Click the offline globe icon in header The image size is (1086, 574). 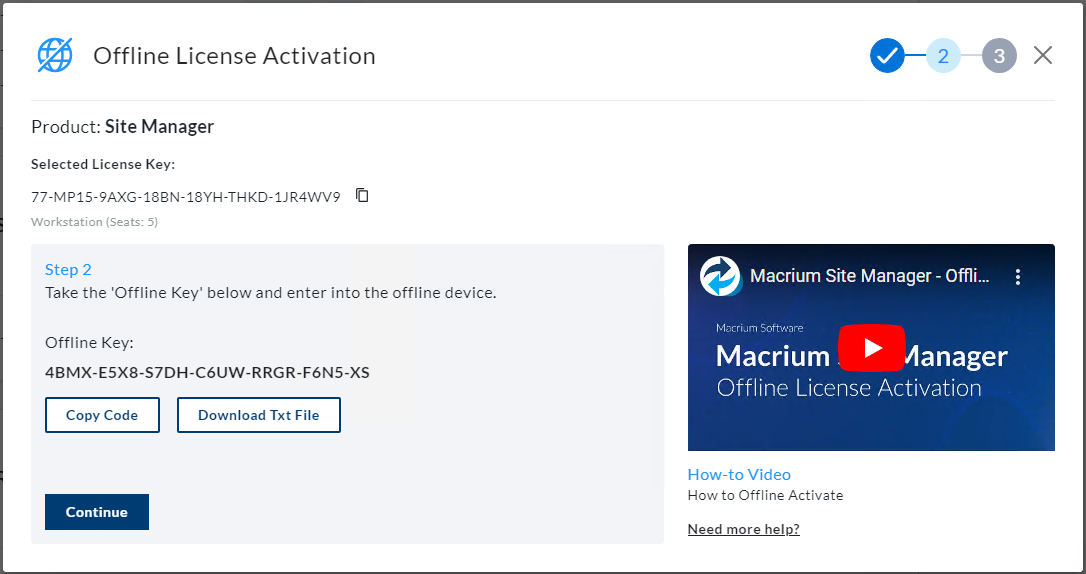pyautogui.click(x=54, y=56)
